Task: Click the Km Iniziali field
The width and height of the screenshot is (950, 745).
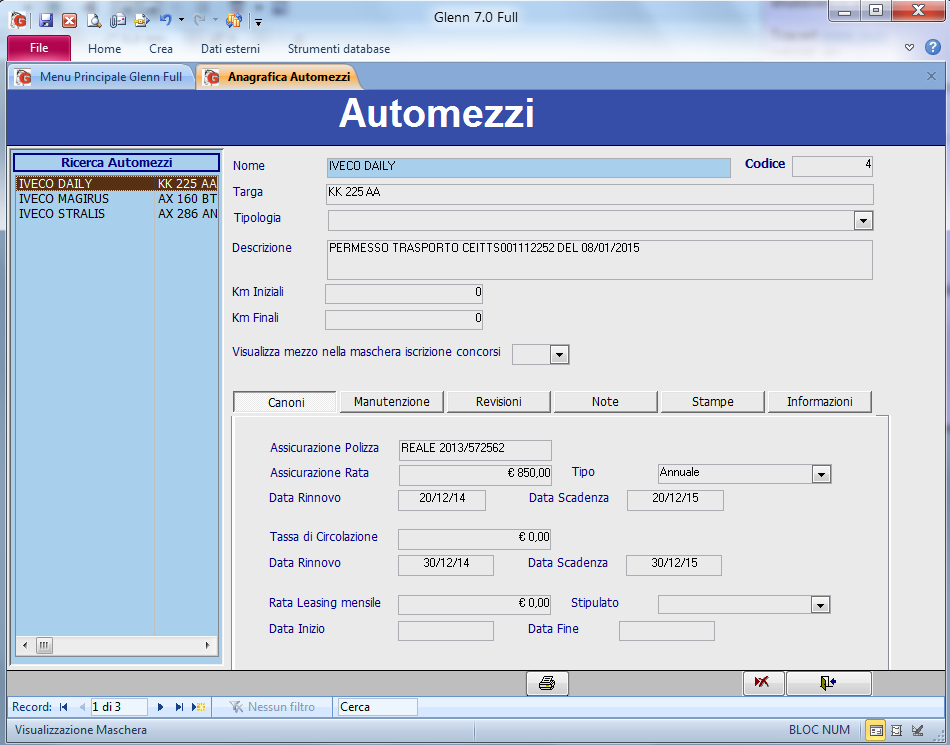Action: pyautogui.click(x=404, y=294)
